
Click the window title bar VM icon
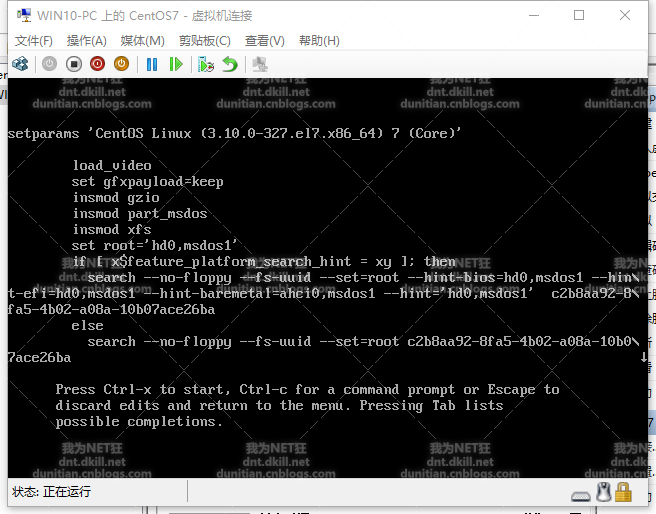[24, 15]
